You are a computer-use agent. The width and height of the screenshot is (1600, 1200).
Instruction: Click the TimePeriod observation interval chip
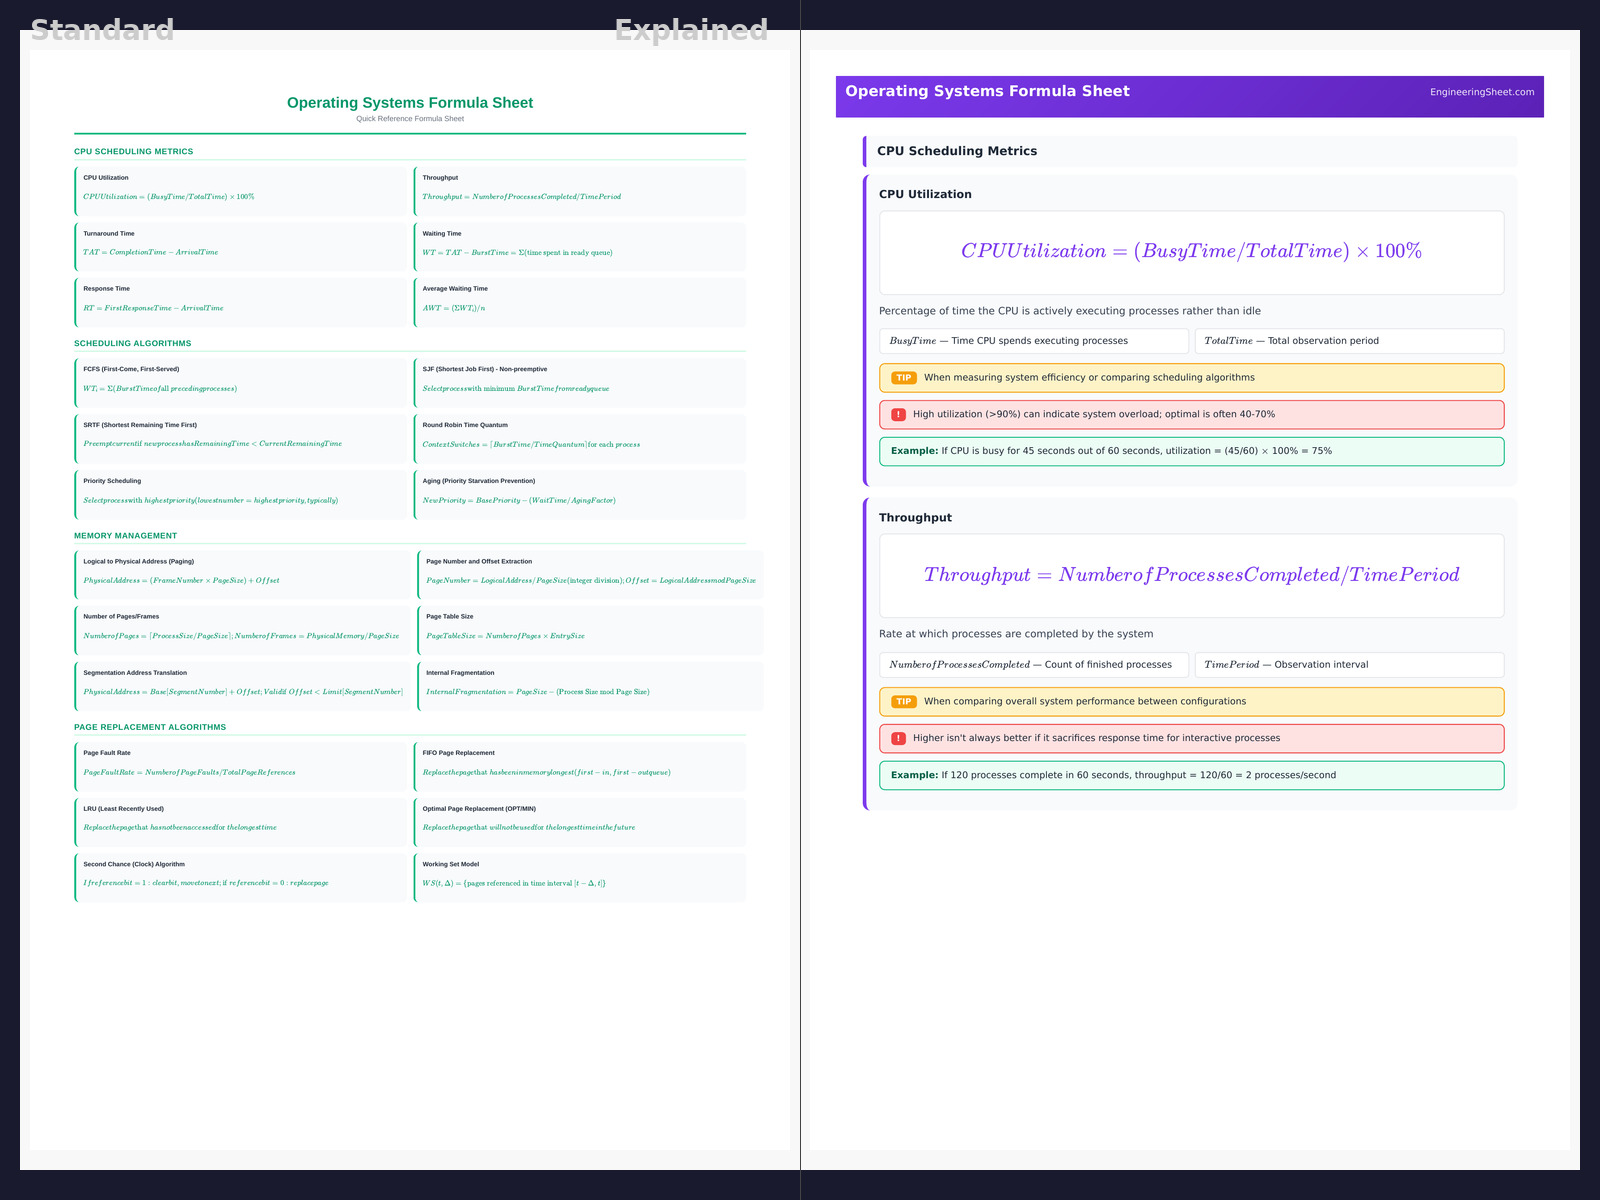[1348, 665]
